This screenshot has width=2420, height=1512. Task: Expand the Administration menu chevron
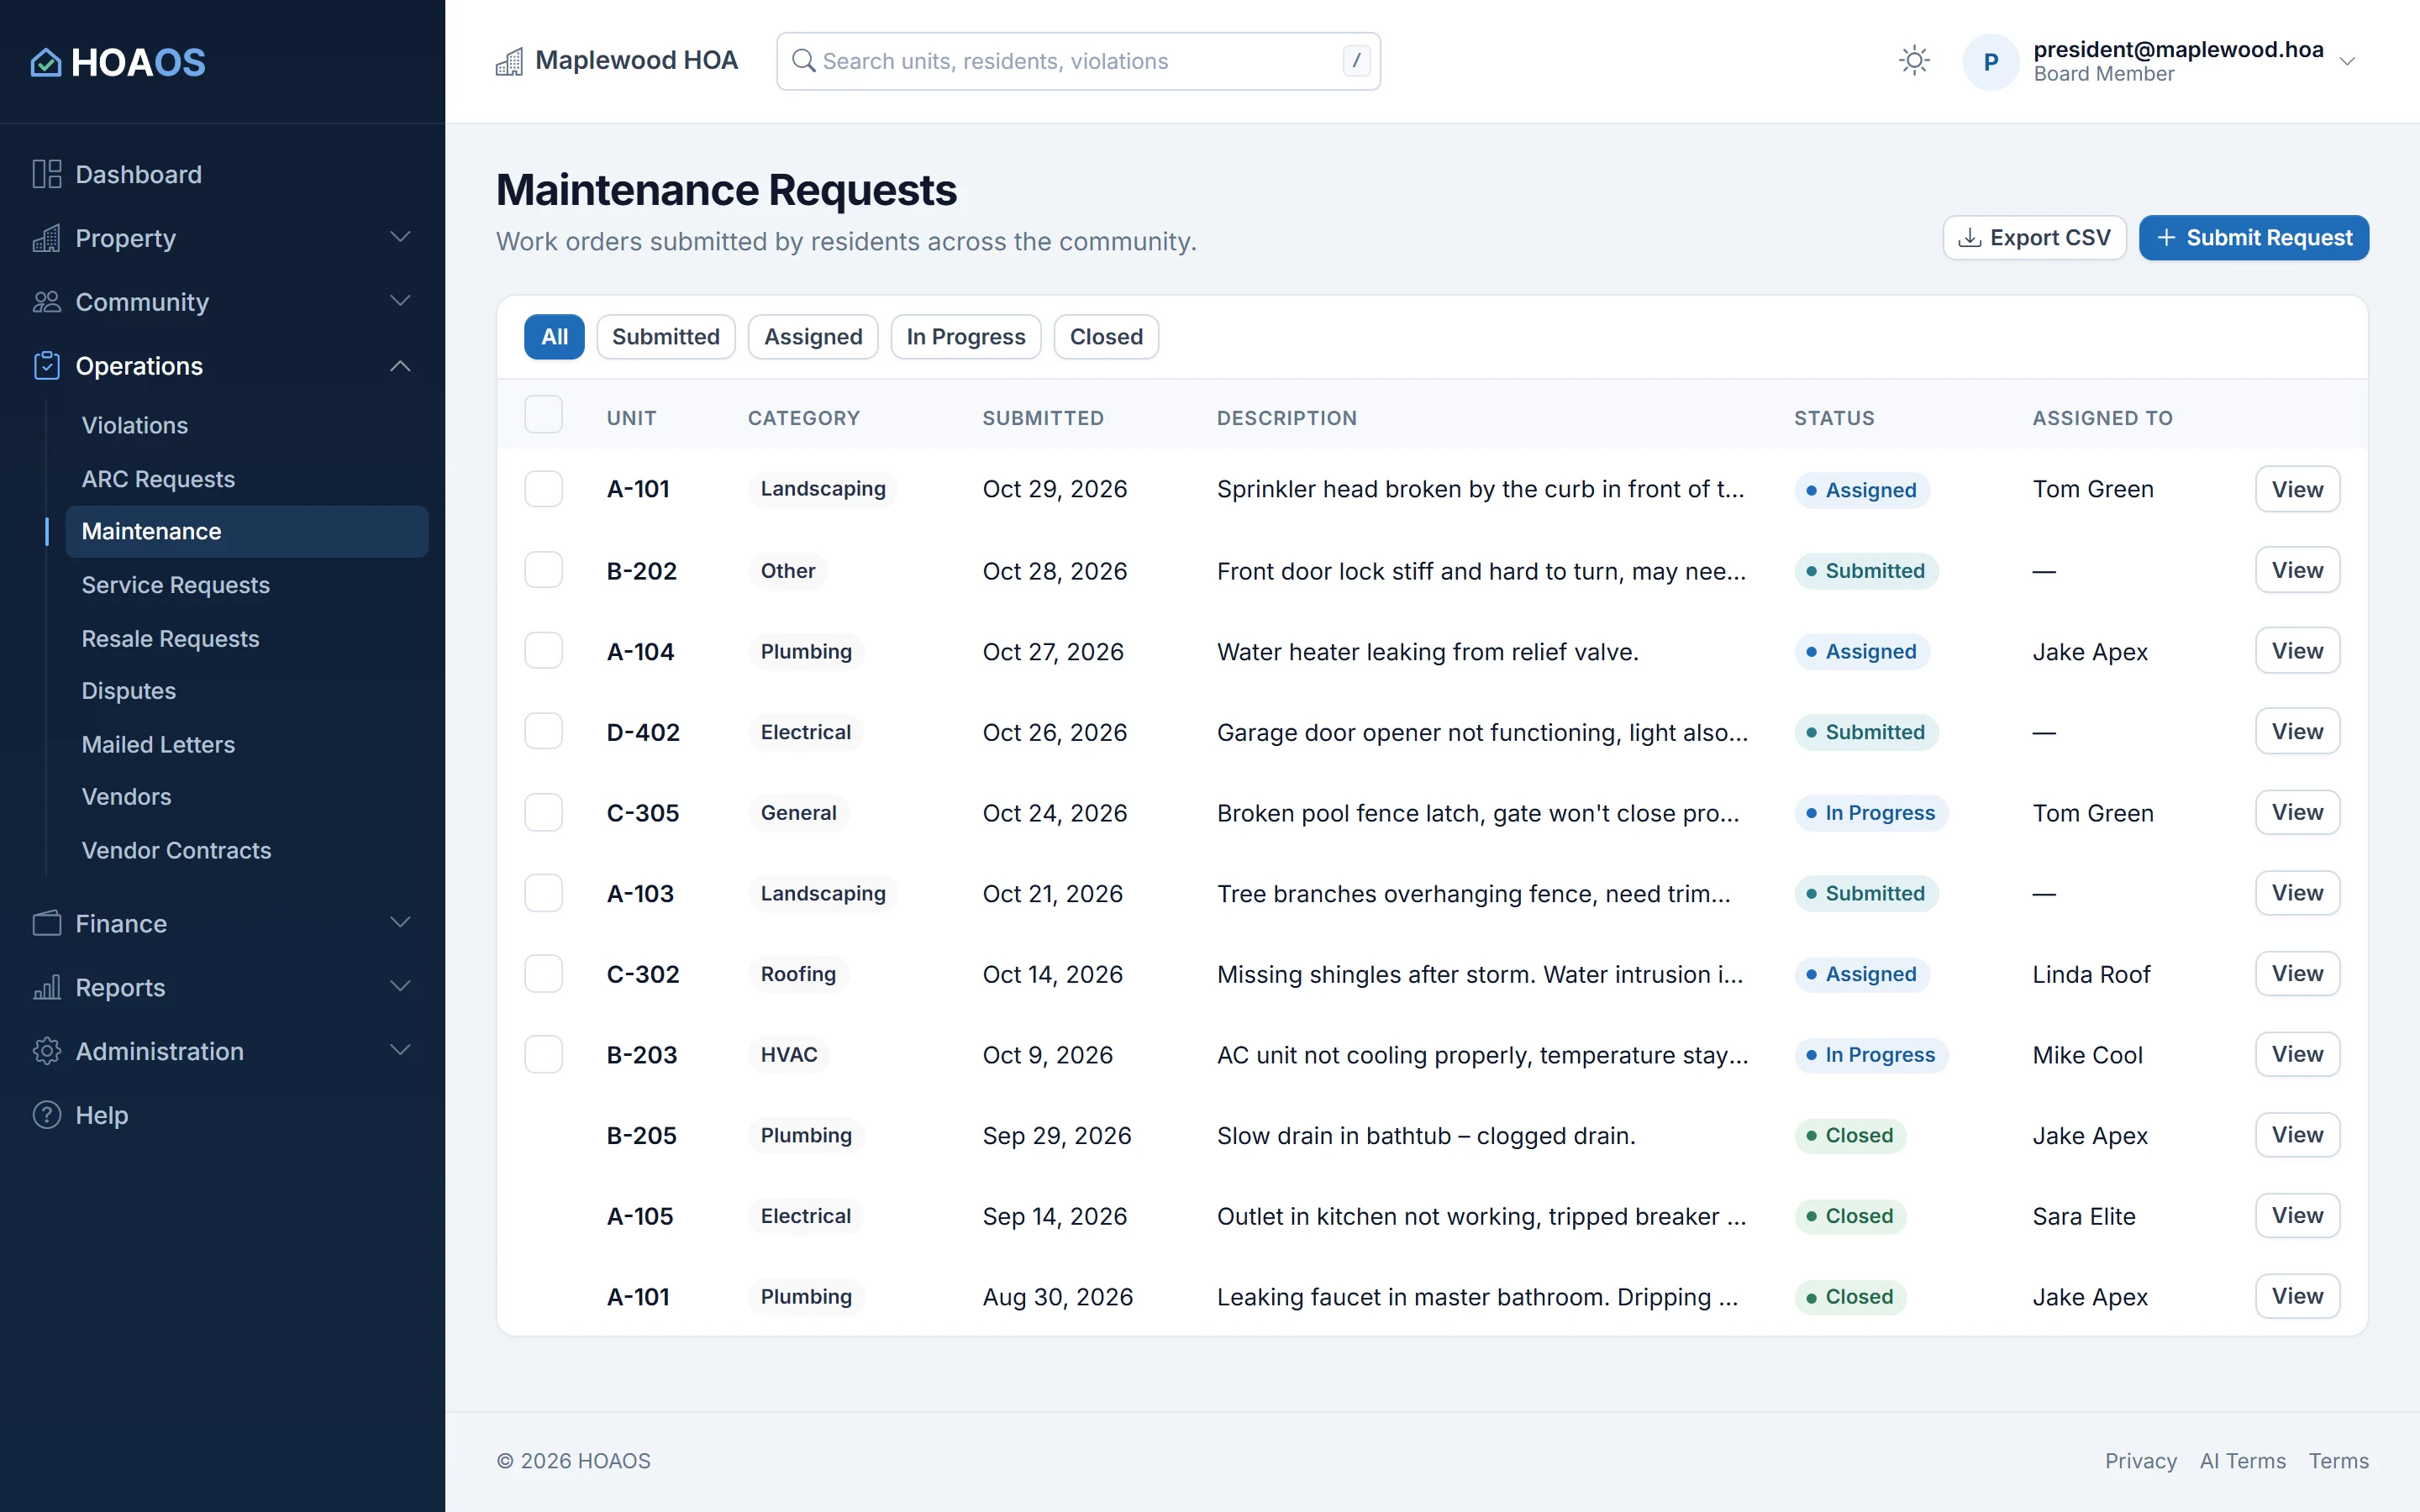click(400, 1050)
